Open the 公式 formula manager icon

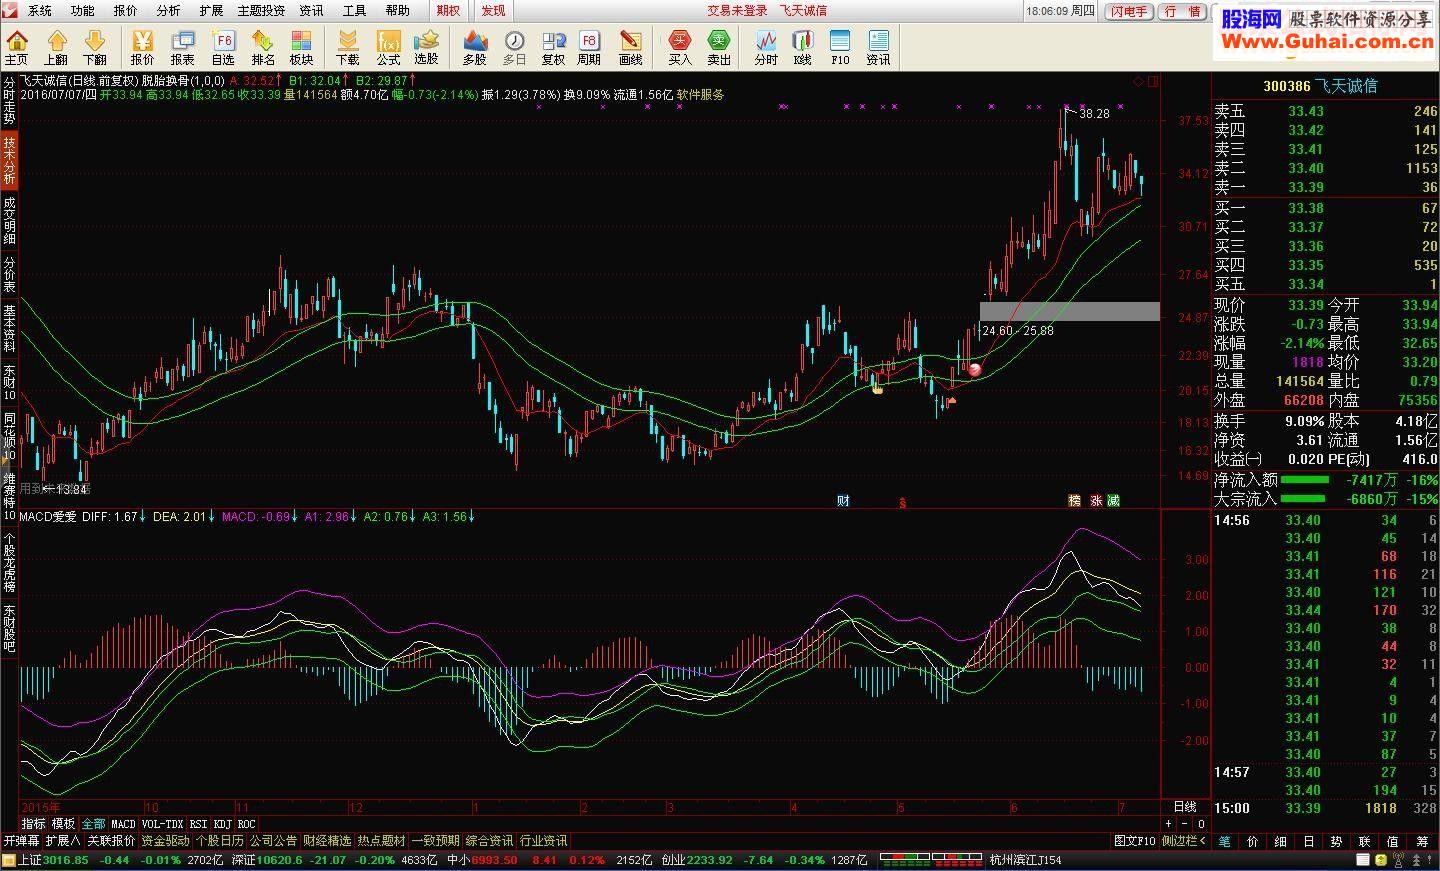click(x=388, y=47)
